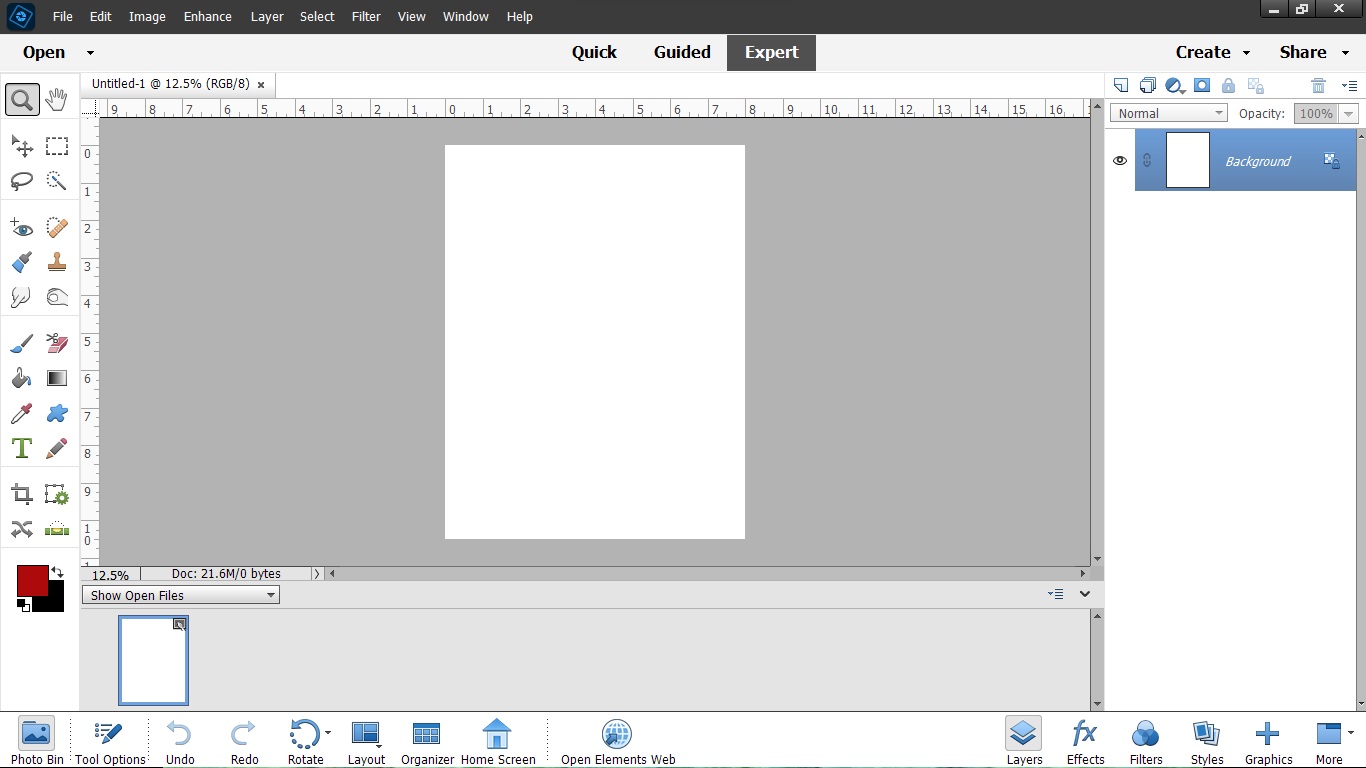Viewport: 1366px width, 768px height.
Task: Select the Crop tool
Action: (21, 494)
